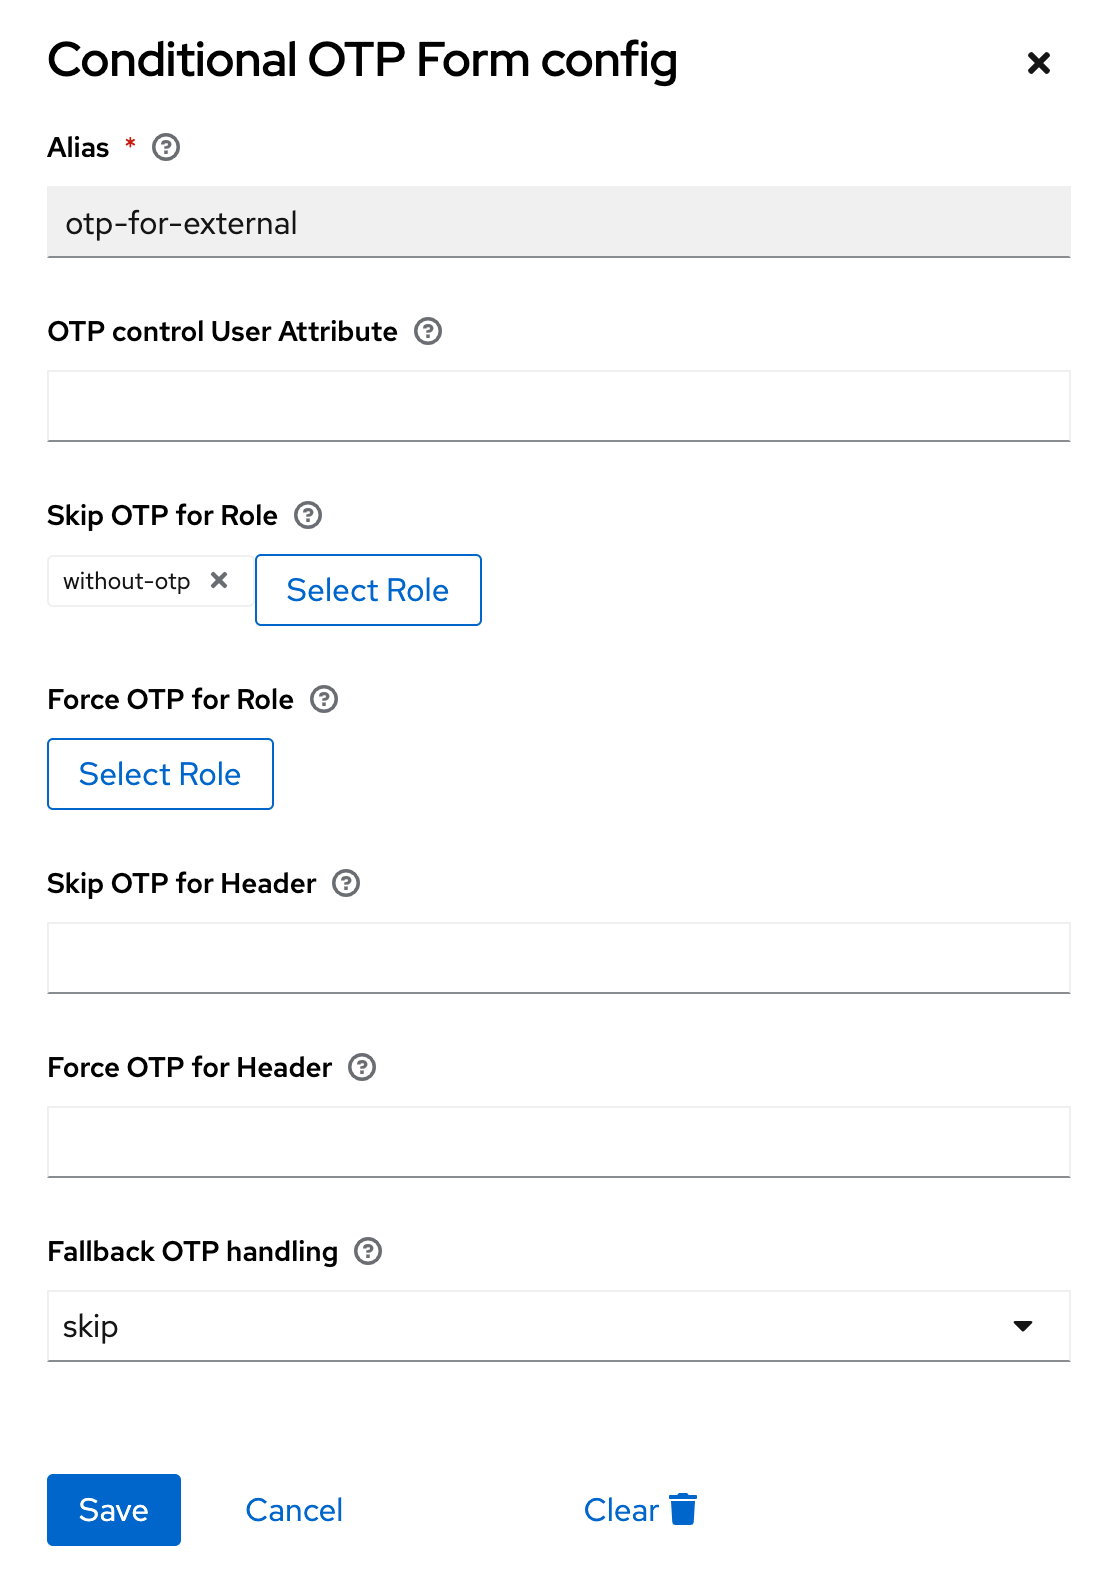Select Role for Force OTP
The height and width of the screenshot is (1580, 1114).
click(x=160, y=773)
